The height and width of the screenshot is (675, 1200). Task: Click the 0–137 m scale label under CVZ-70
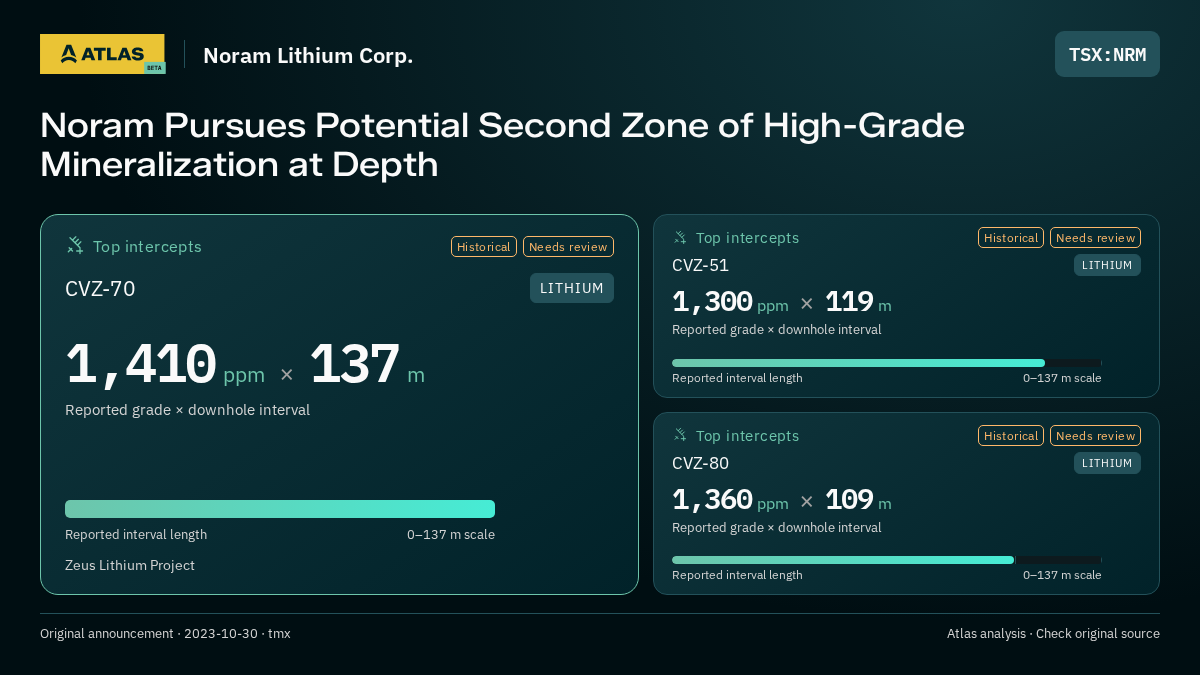point(451,534)
